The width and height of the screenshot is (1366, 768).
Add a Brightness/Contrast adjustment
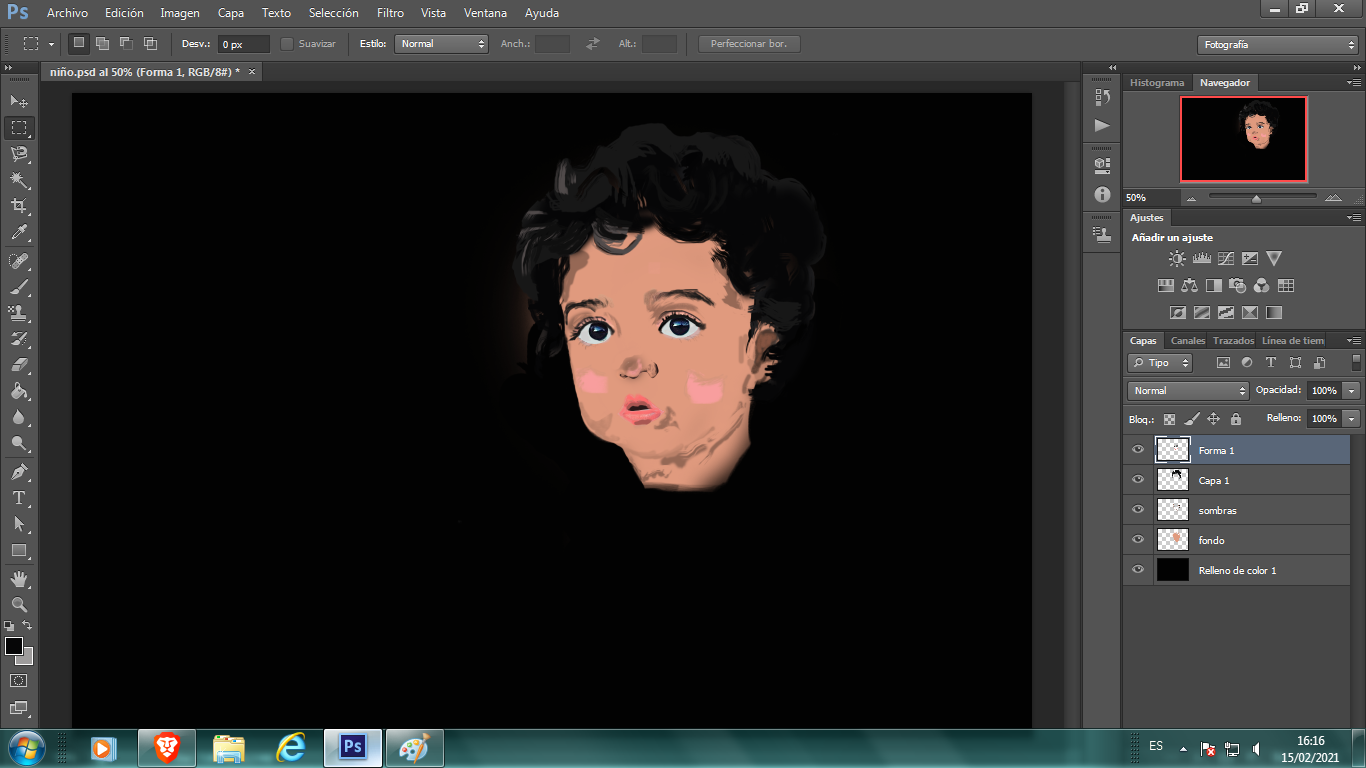point(1177,258)
